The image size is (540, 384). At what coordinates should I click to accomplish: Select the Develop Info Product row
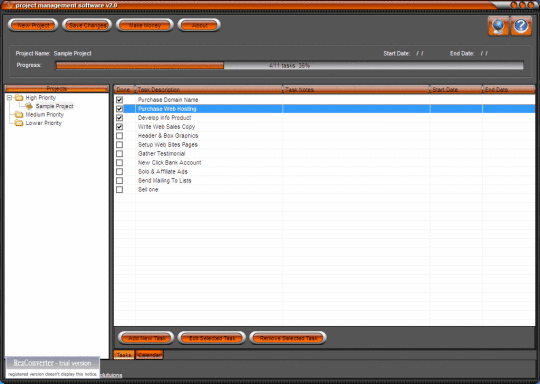point(324,118)
